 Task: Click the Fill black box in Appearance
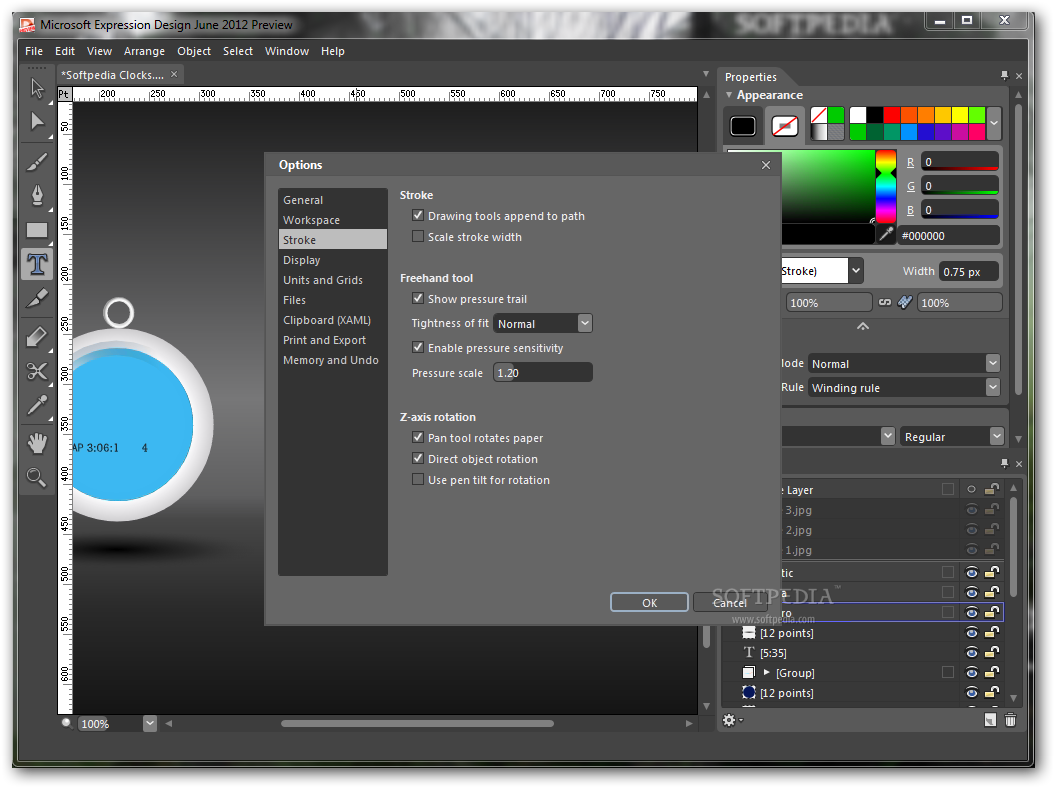[x=743, y=126]
